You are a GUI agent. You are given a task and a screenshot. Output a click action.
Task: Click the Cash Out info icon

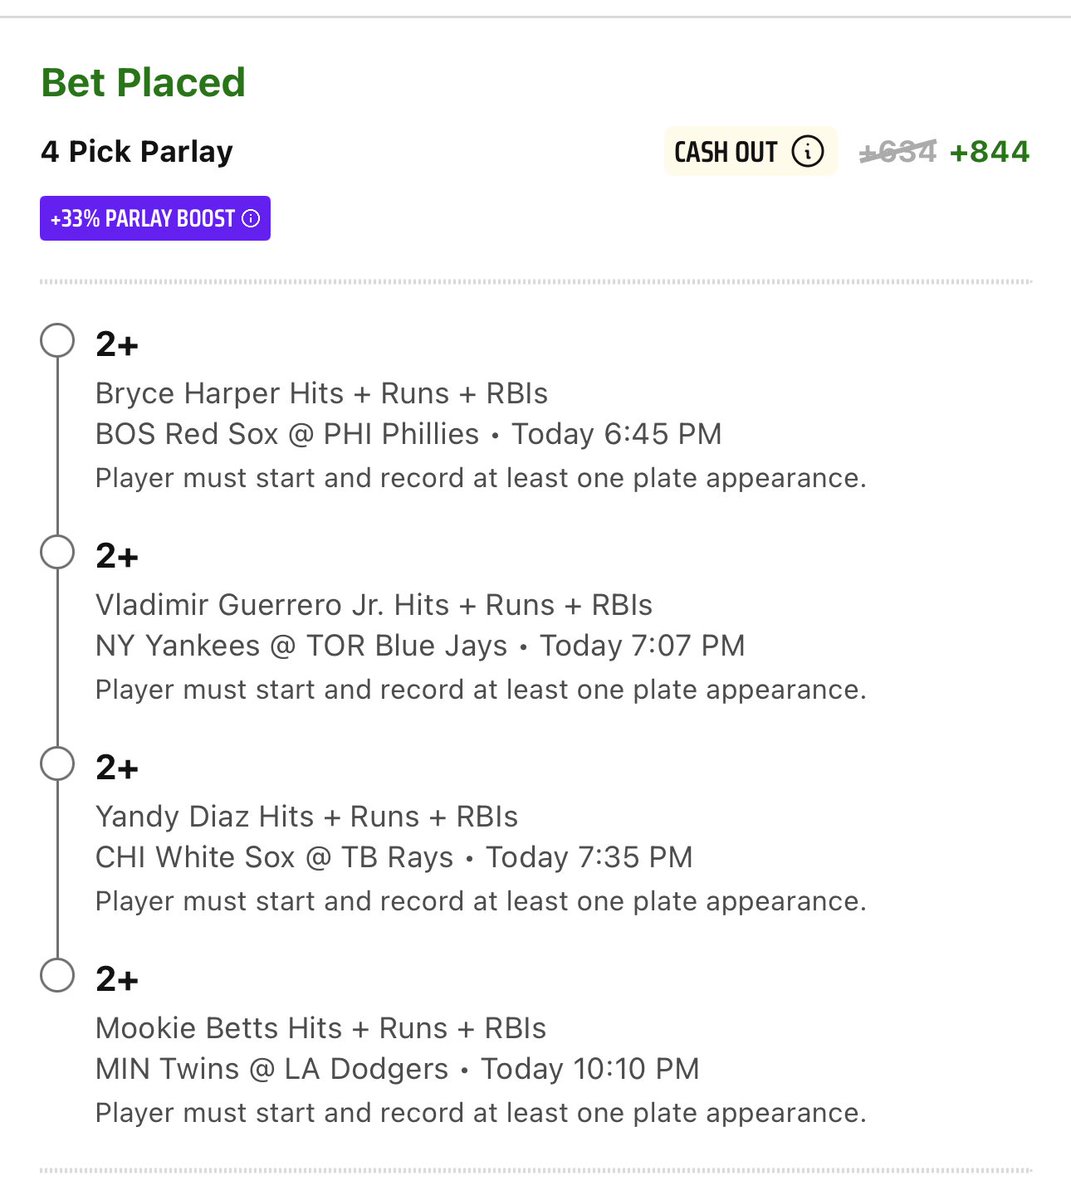807,151
